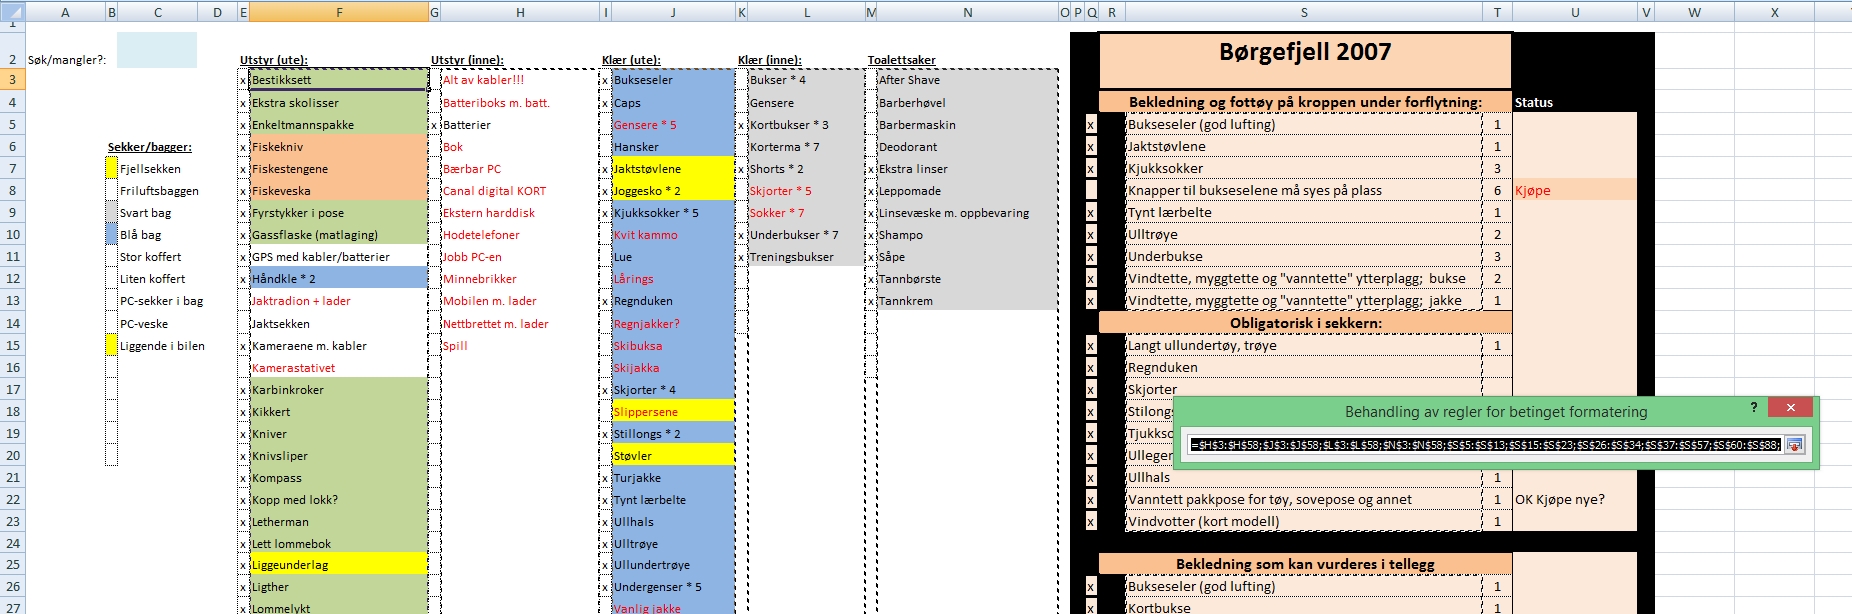Select the 'Liggeunderlag' cell

click(339, 565)
